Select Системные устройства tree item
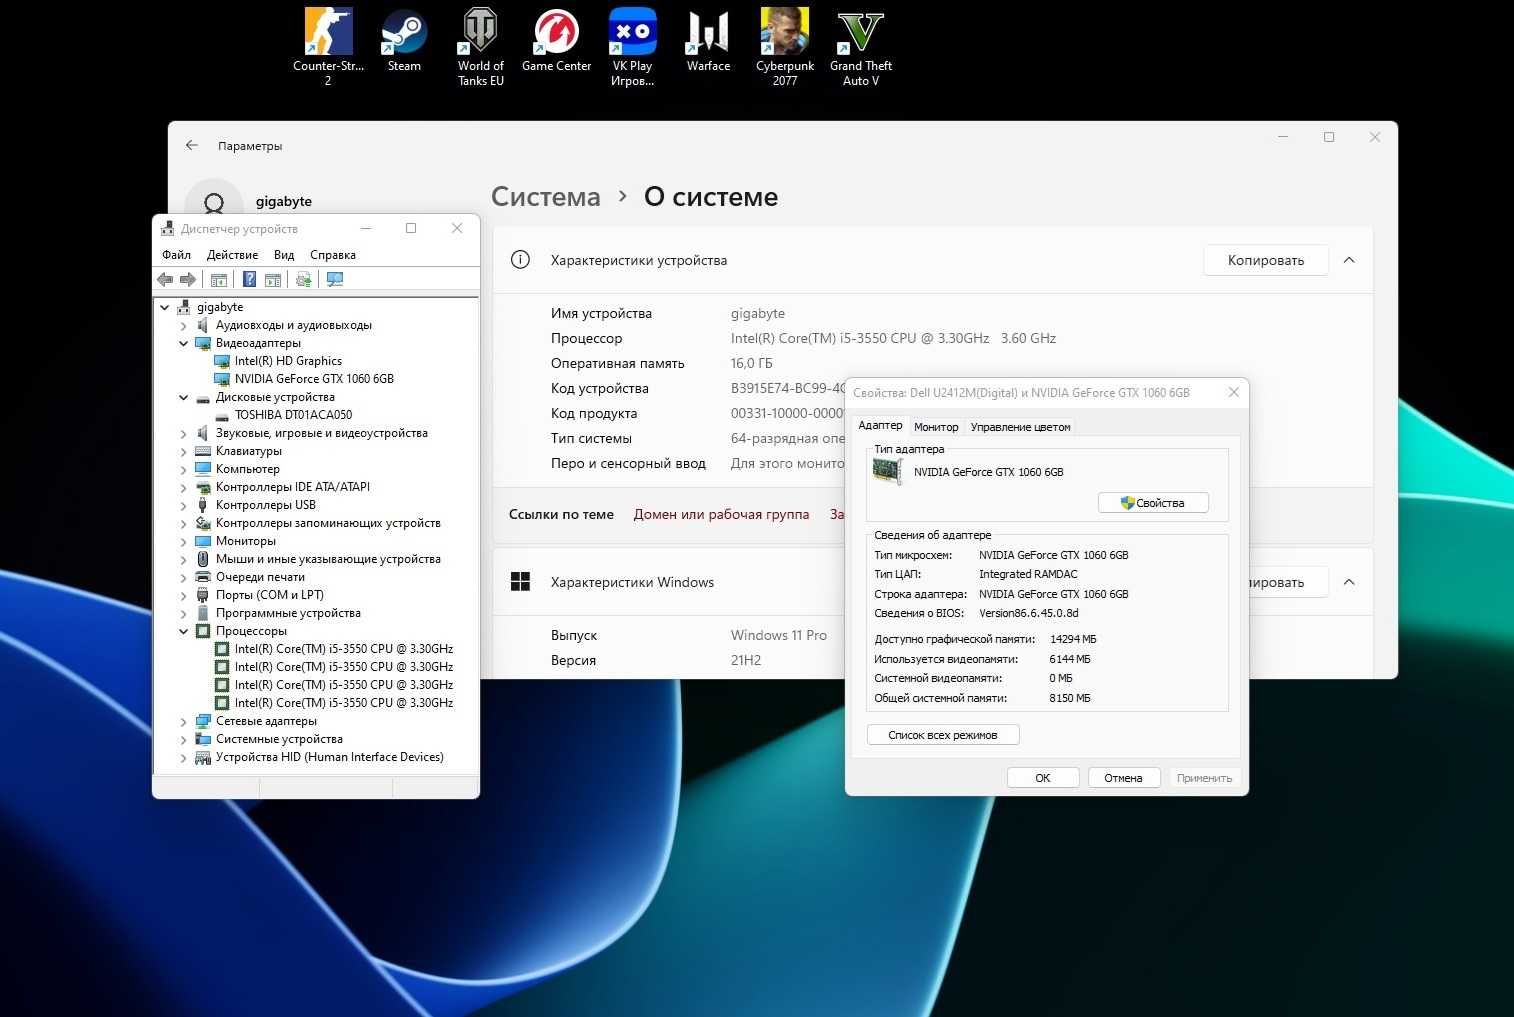This screenshot has width=1514, height=1017. pos(279,739)
